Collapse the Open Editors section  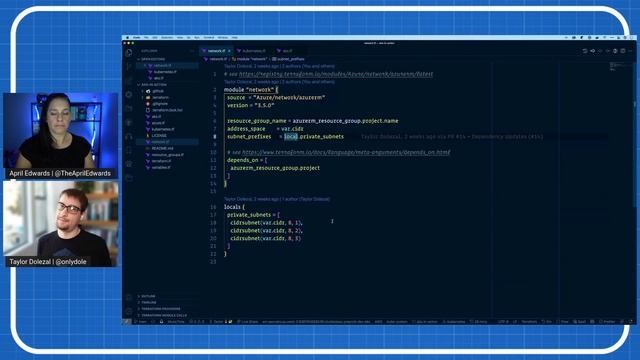(153, 59)
